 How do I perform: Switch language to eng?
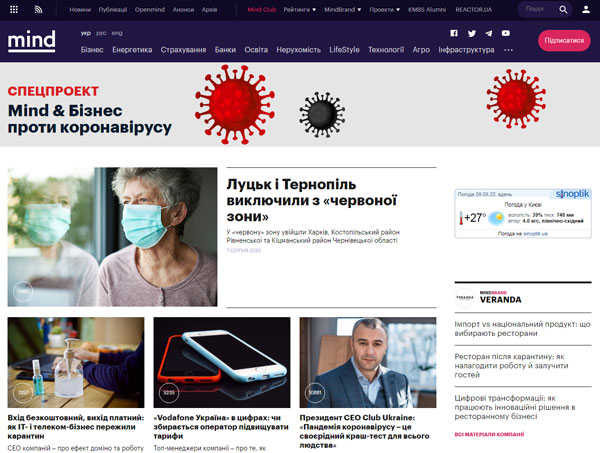click(117, 33)
